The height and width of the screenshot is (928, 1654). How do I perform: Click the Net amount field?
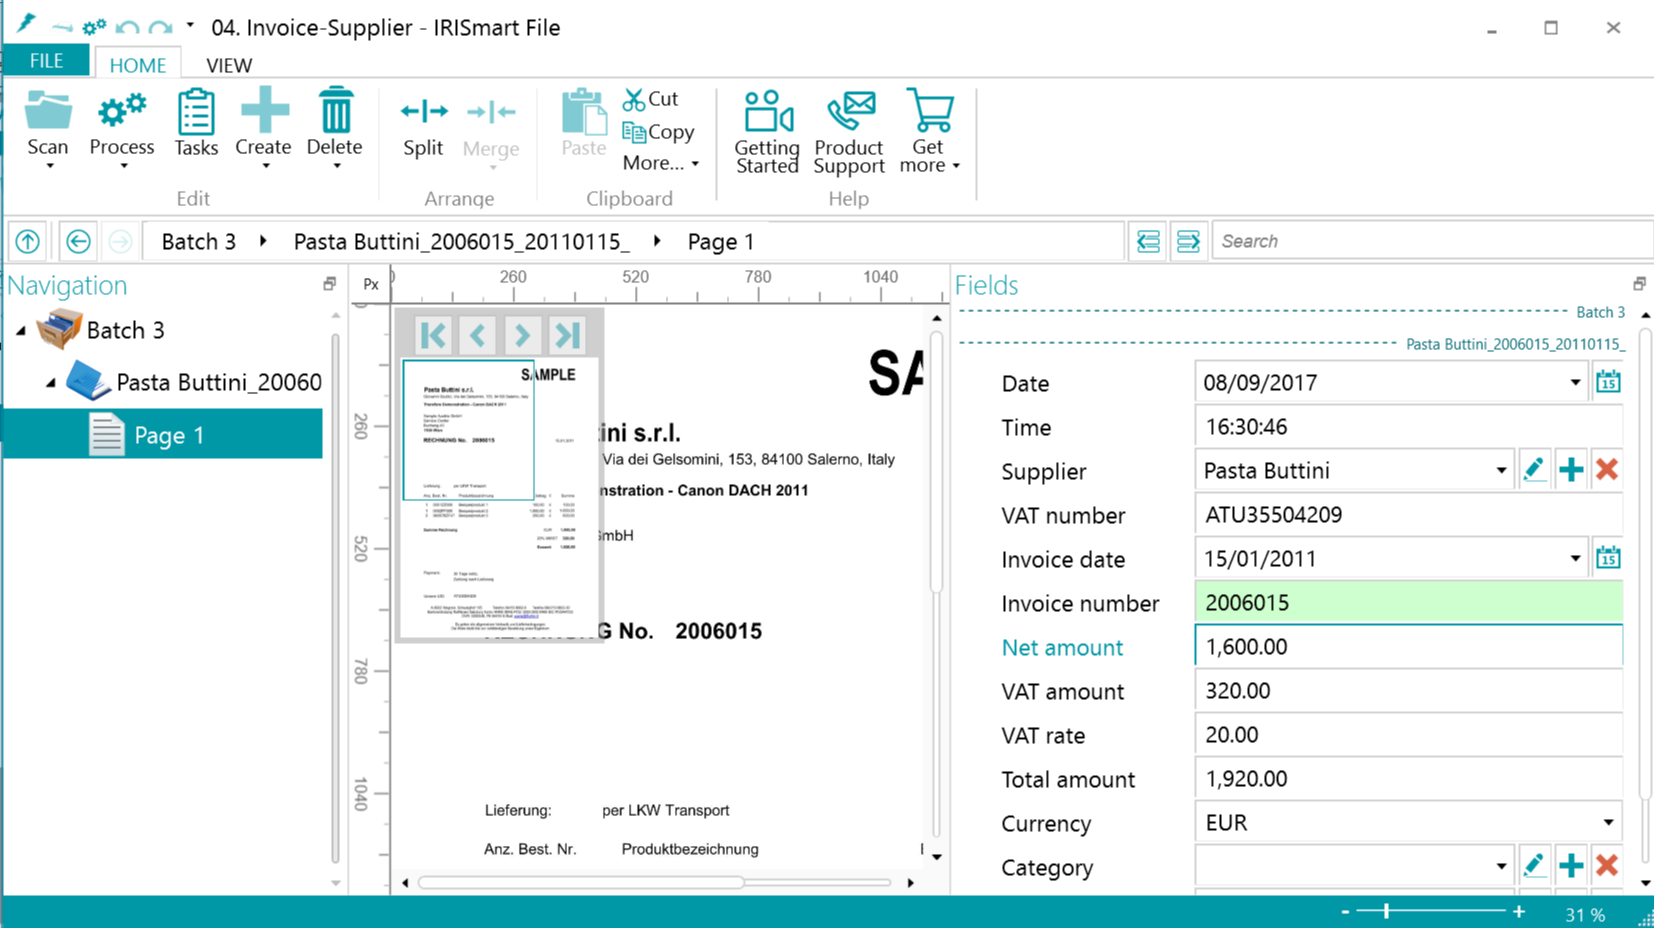(1408, 646)
